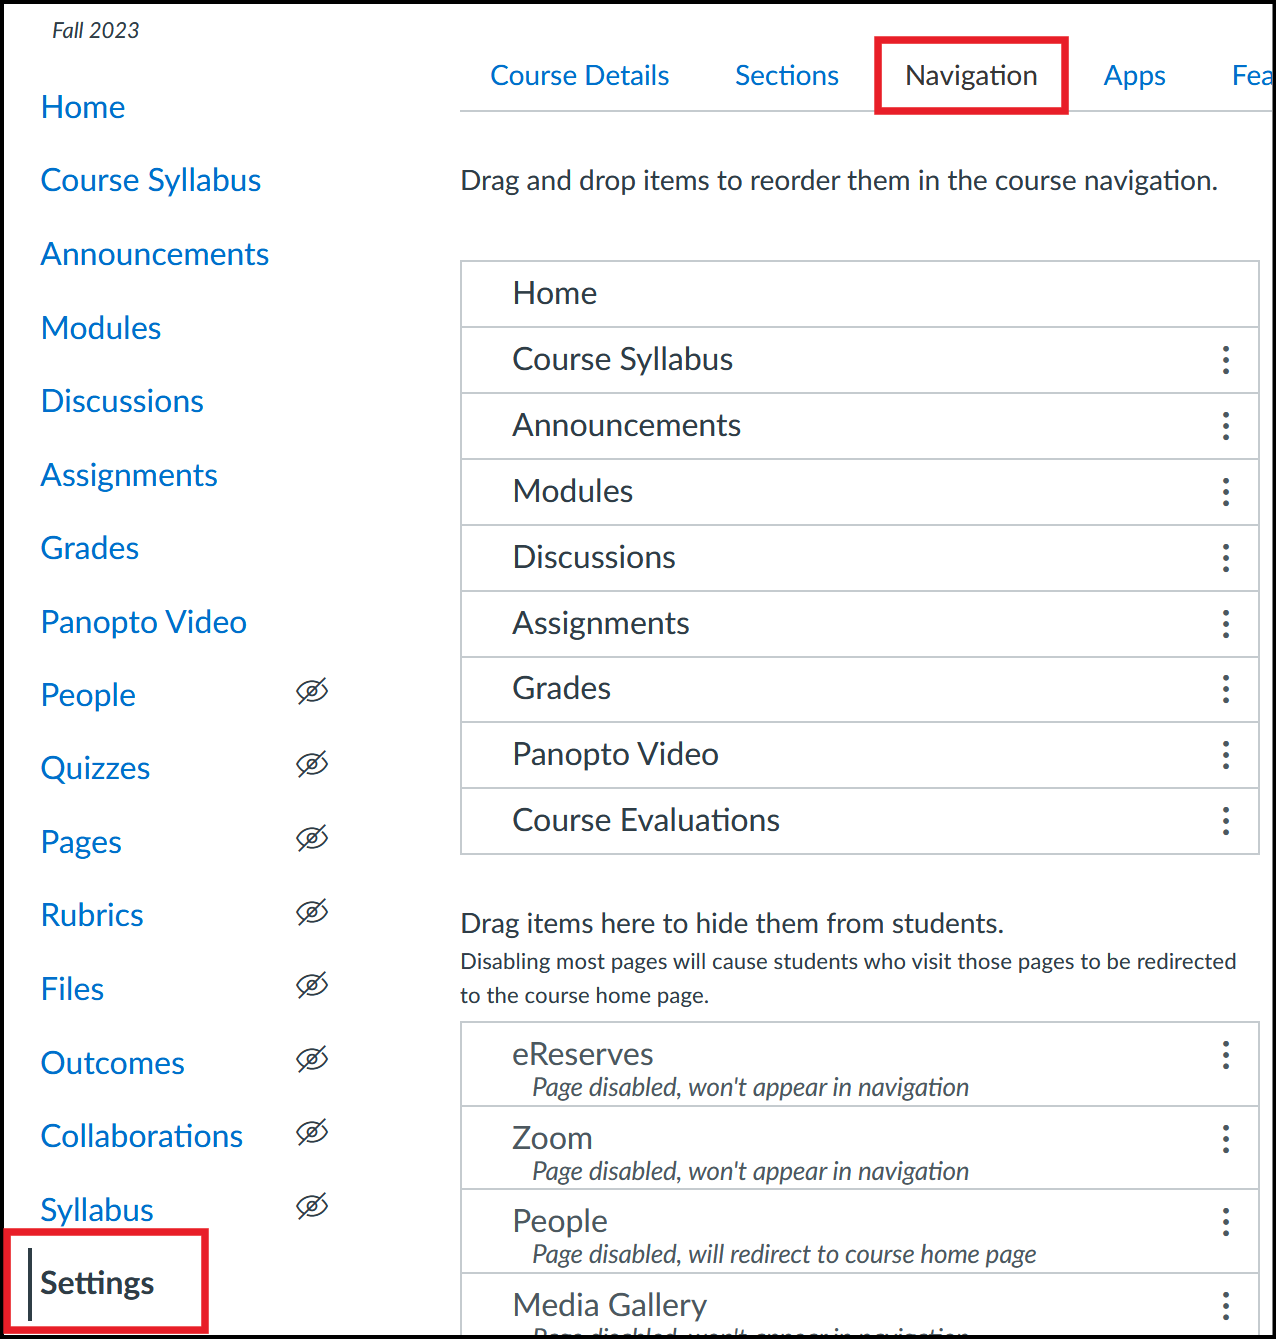This screenshot has width=1276, height=1339.
Task: Go to Announcements in course sidebar
Action: pos(155,254)
